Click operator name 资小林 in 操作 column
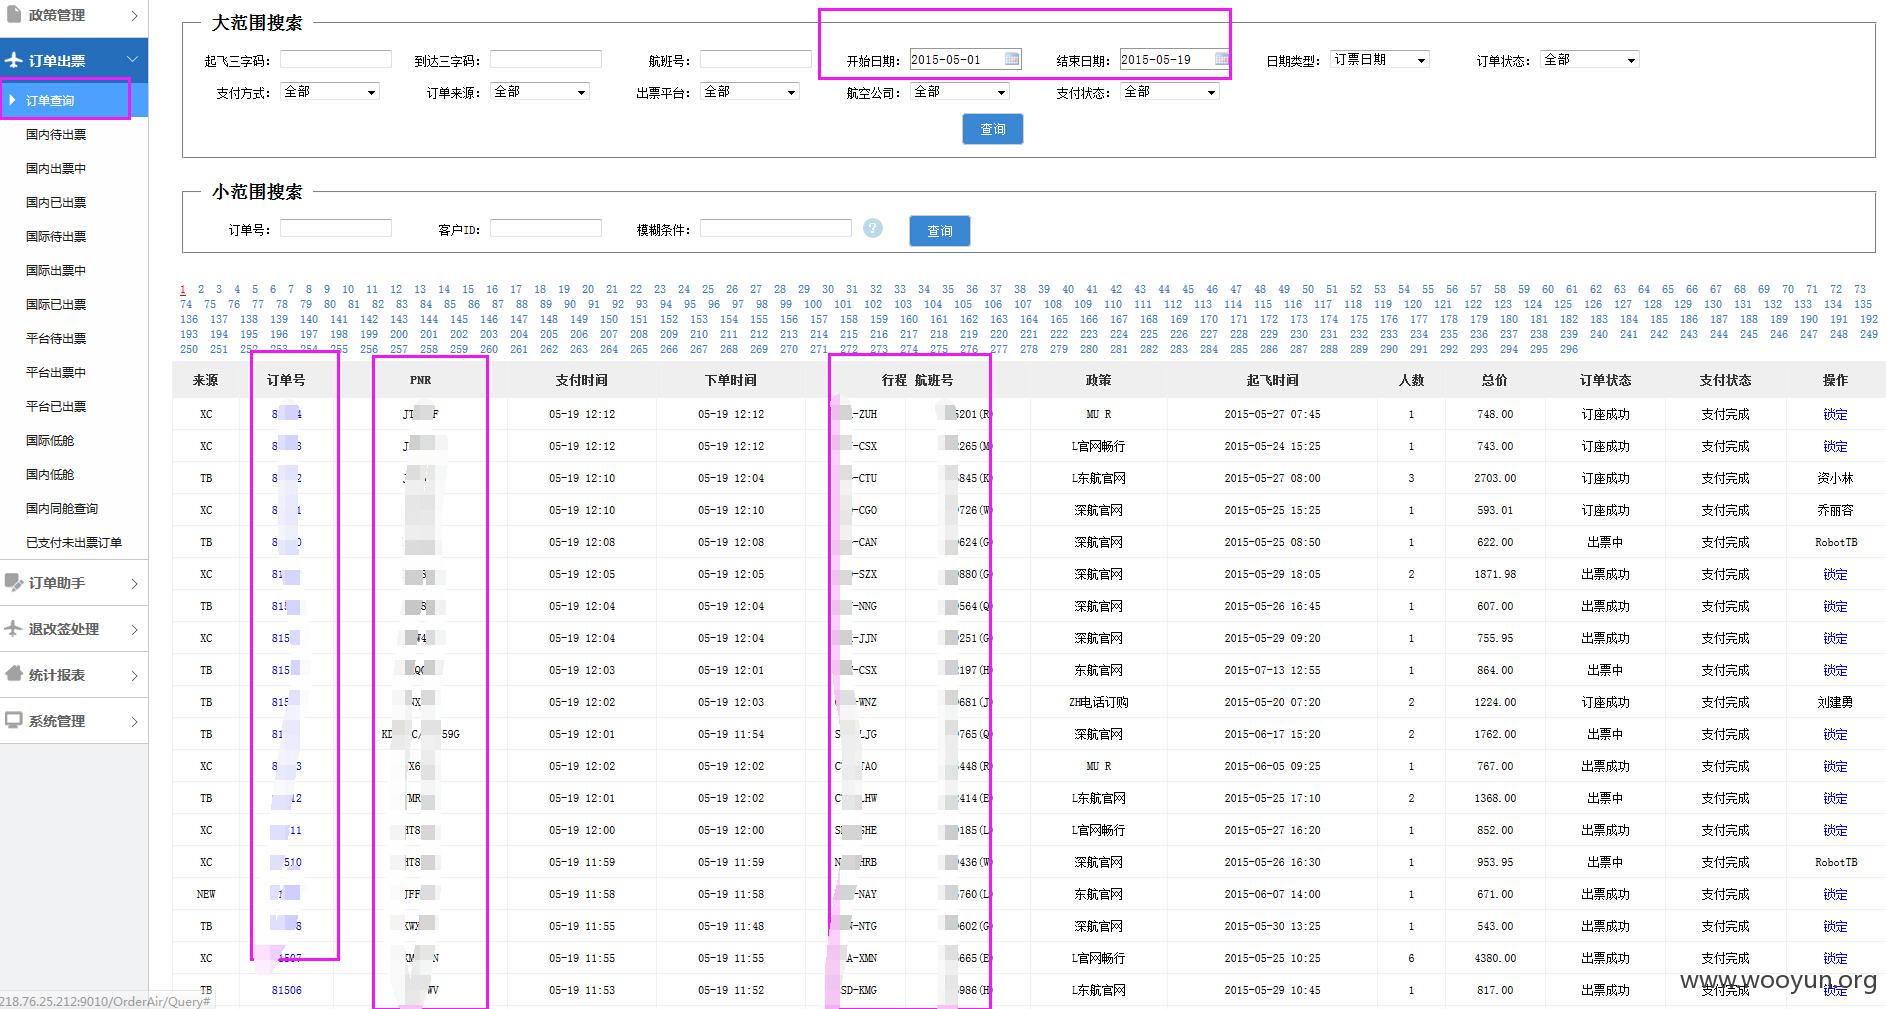Screen dimensions: 1886x1009 click(1835, 478)
